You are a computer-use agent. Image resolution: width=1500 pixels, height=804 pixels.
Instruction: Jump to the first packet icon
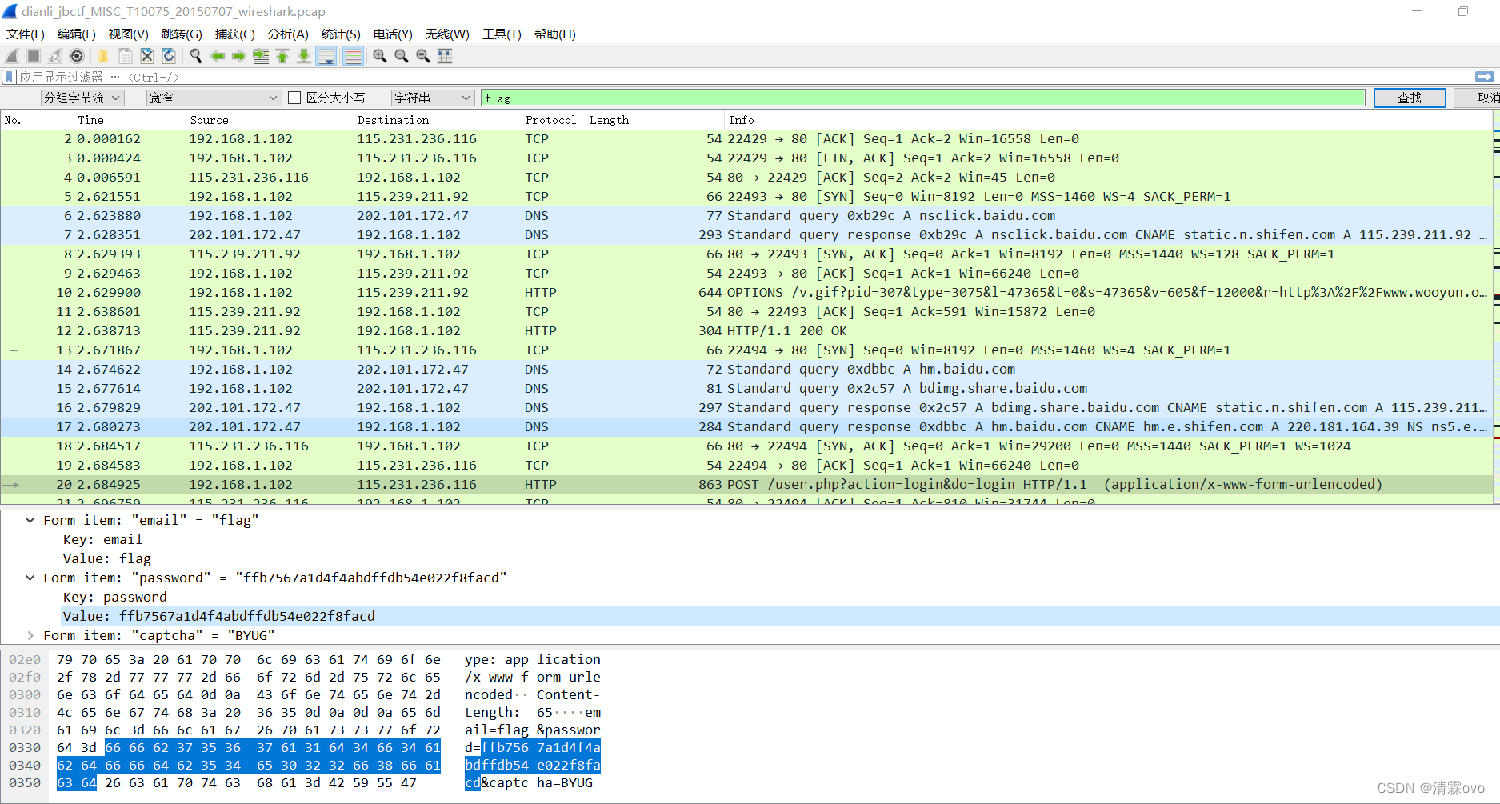point(283,56)
